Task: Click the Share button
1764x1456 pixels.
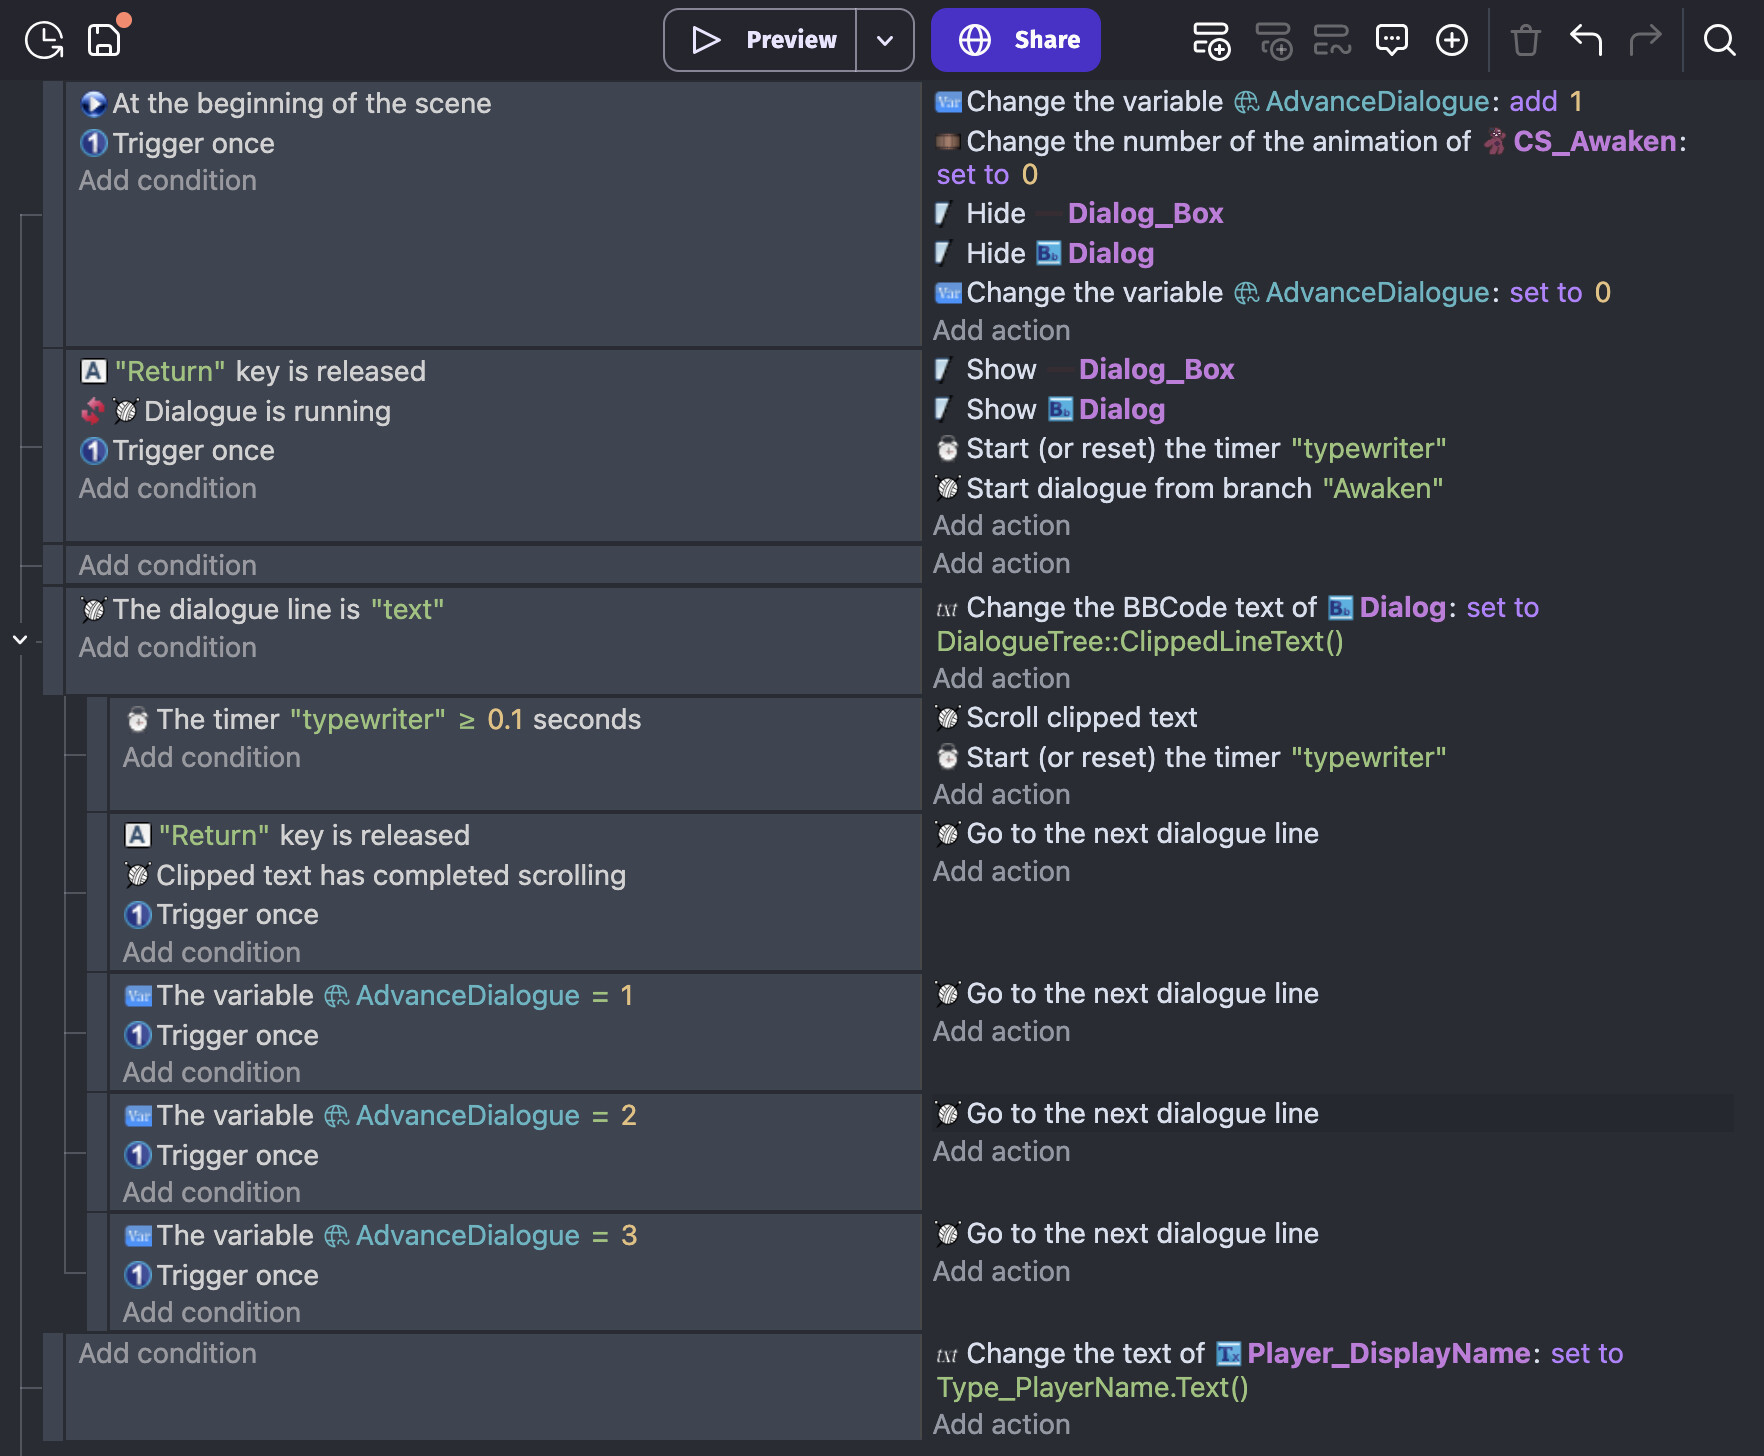Action: pos(1015,40)
